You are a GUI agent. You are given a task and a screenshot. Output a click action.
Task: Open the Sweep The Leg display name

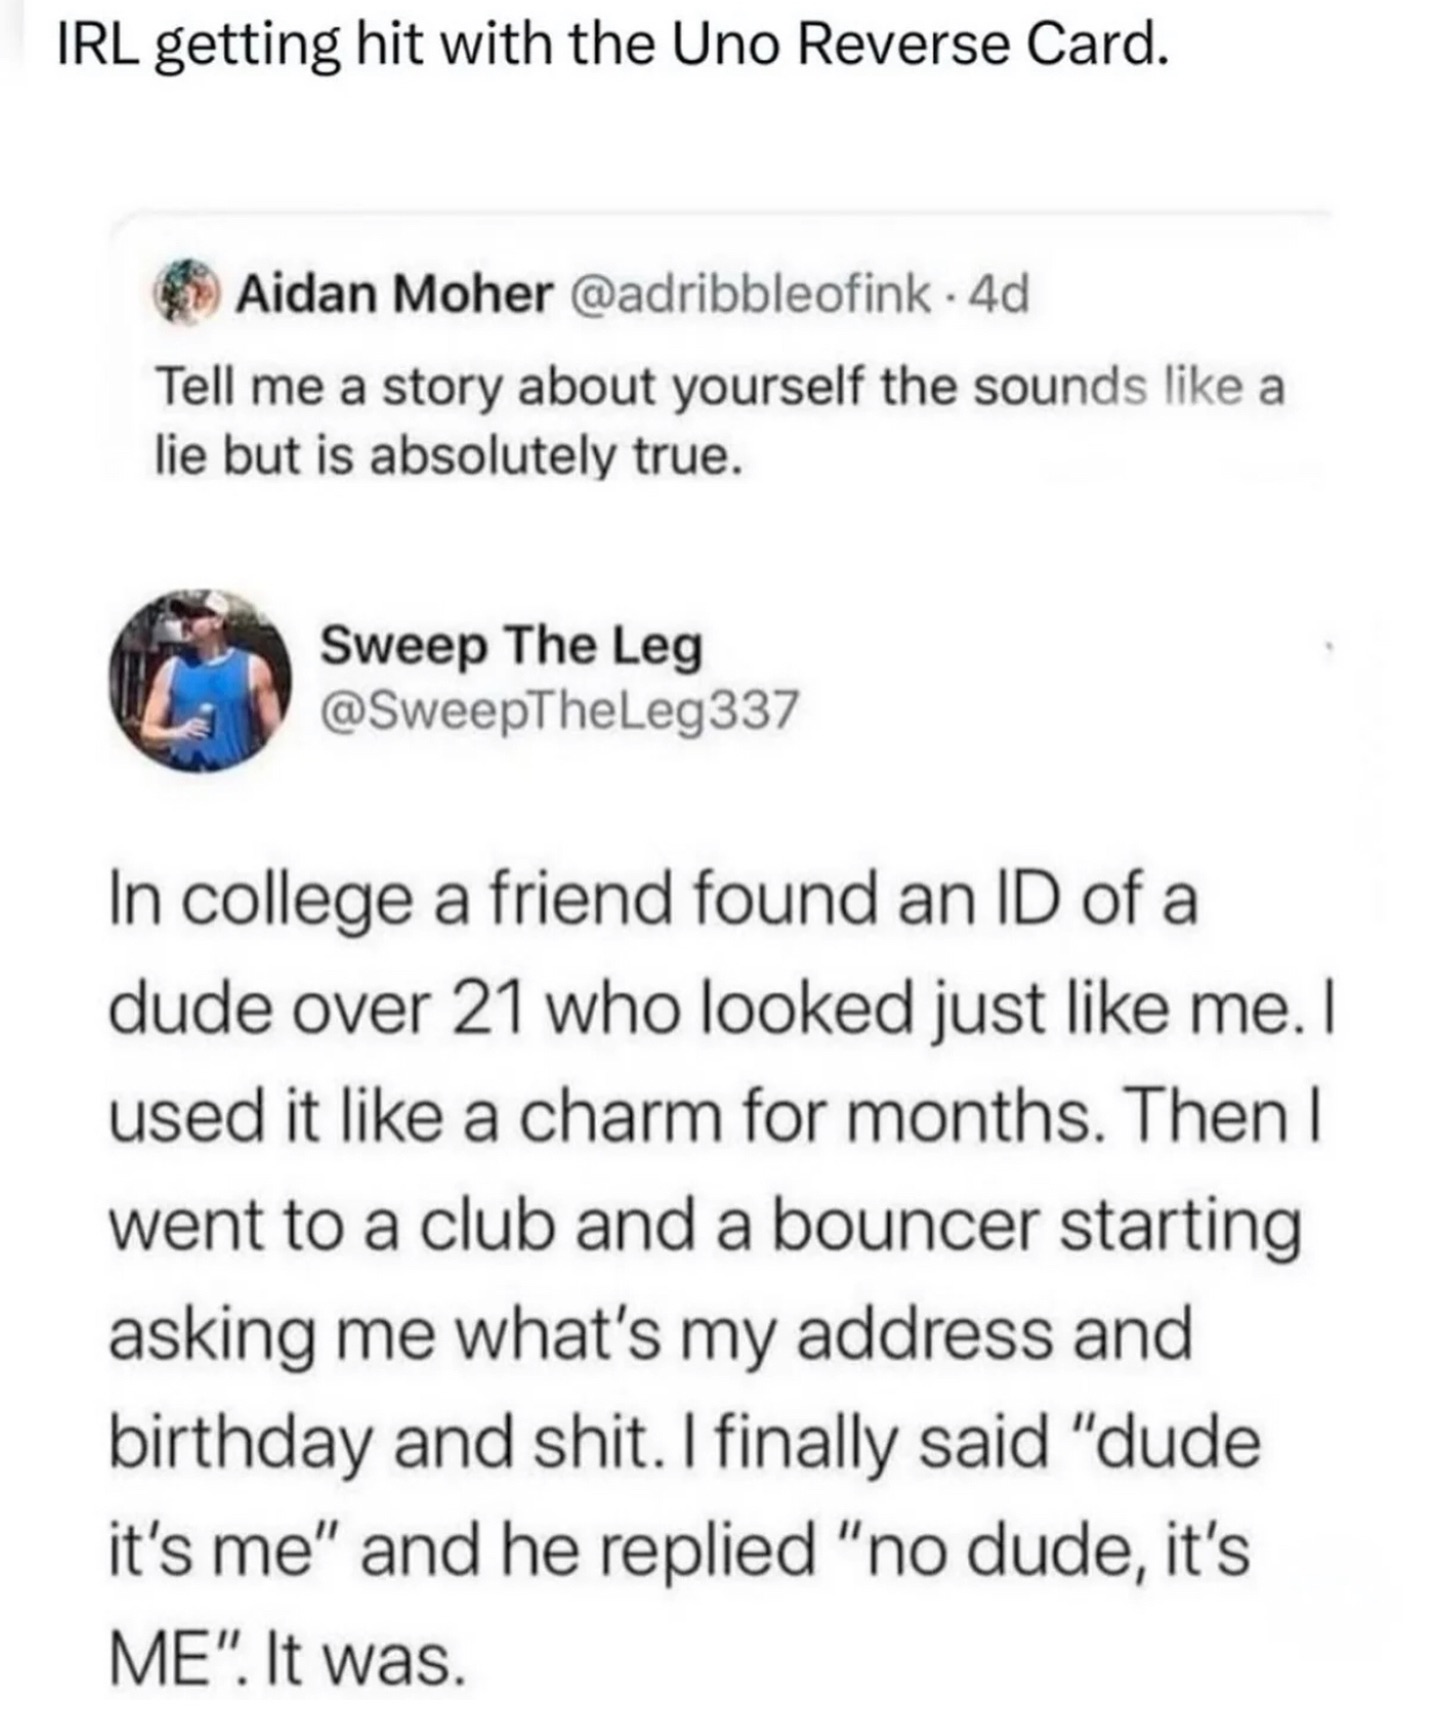tap(511, 646)
